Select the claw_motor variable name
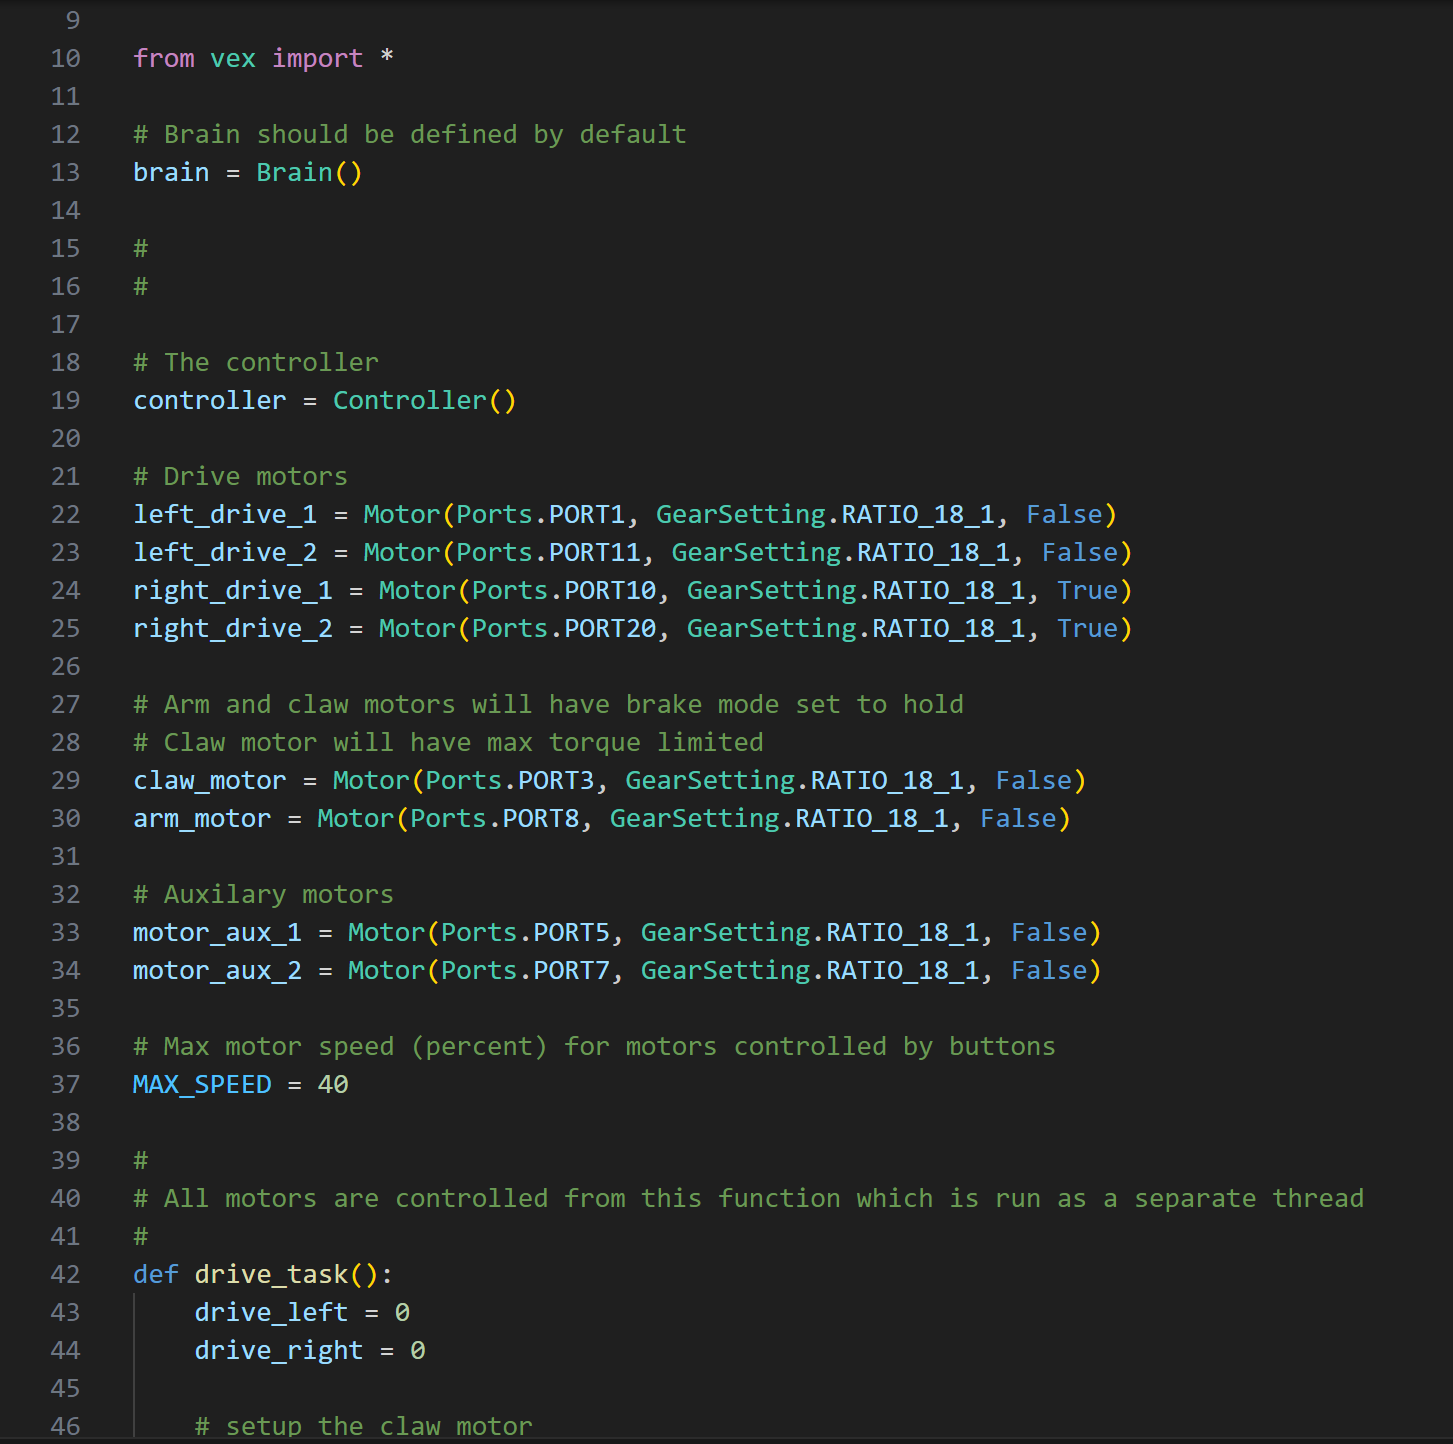This screenshot has height=1444, width=1453. coord(209,780)
